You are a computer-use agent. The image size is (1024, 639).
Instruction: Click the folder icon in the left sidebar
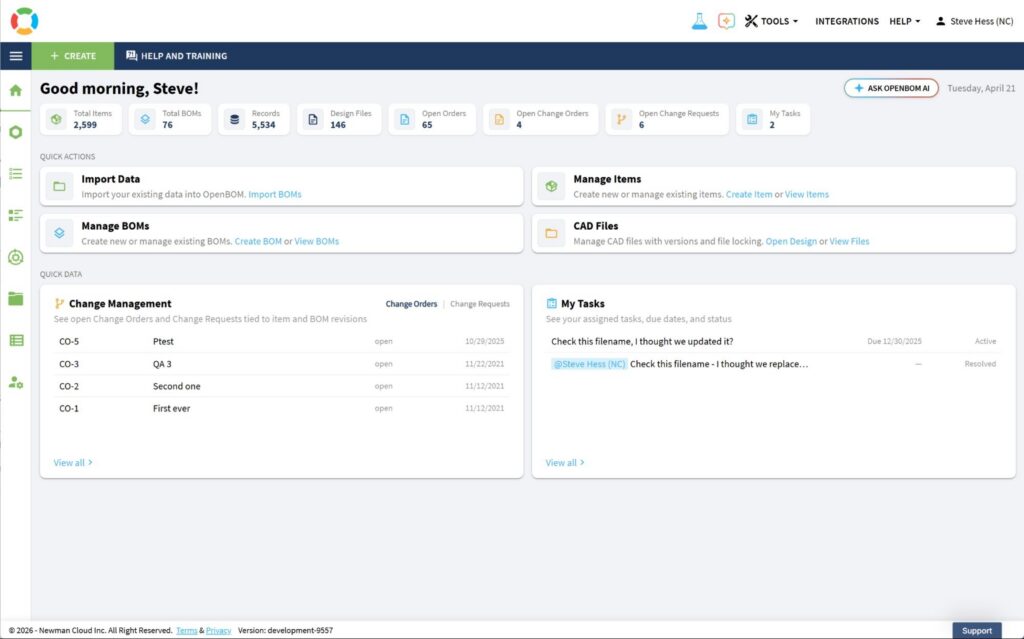coord(15,298)
